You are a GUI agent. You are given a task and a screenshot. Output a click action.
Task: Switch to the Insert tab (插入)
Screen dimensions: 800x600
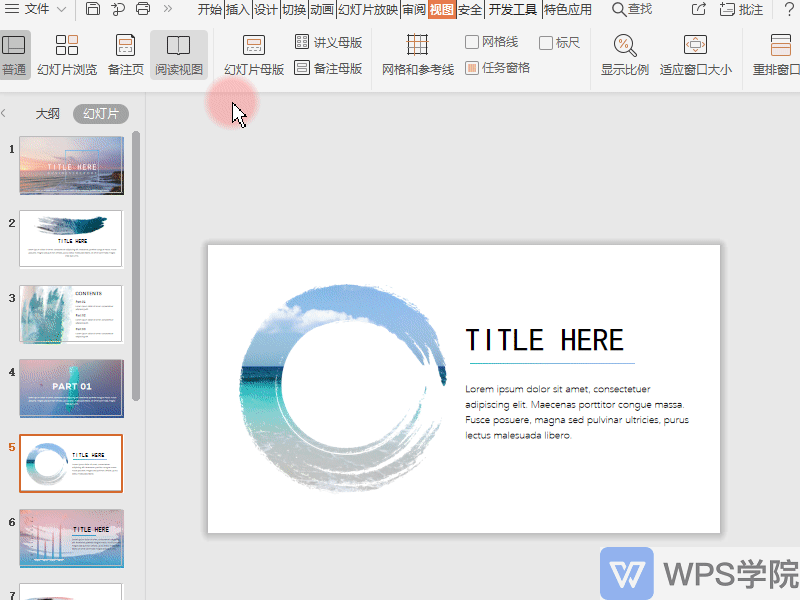pos(237,10)
